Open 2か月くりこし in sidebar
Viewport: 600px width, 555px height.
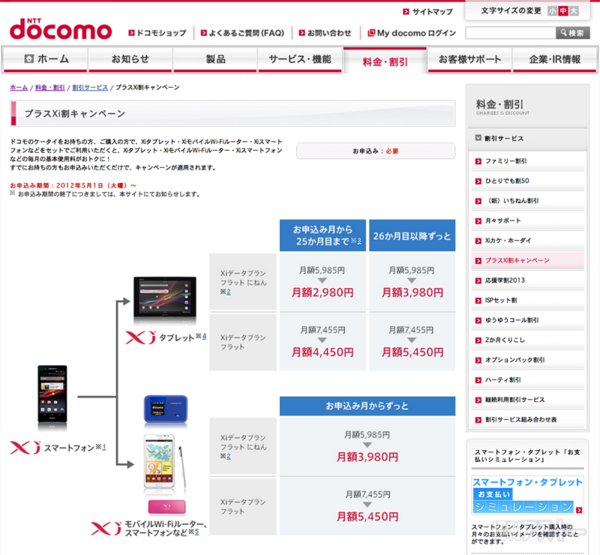[x=505, y=340]
